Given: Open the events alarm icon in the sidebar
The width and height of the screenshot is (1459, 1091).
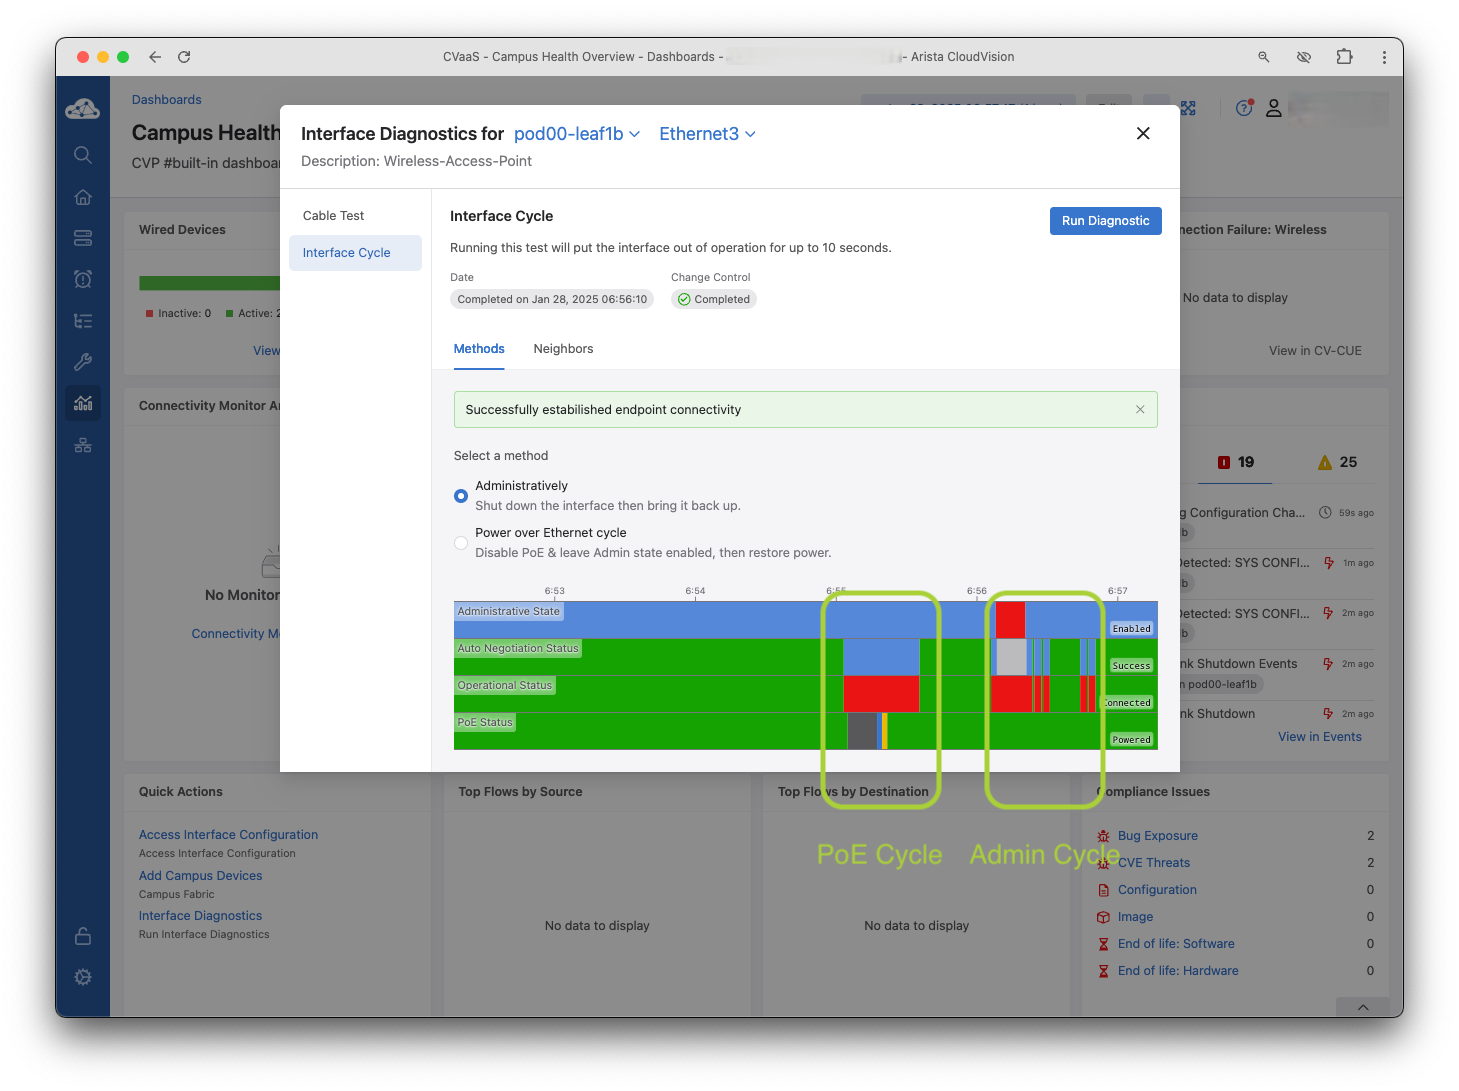Looking at the screenshot, I should 83,279.
